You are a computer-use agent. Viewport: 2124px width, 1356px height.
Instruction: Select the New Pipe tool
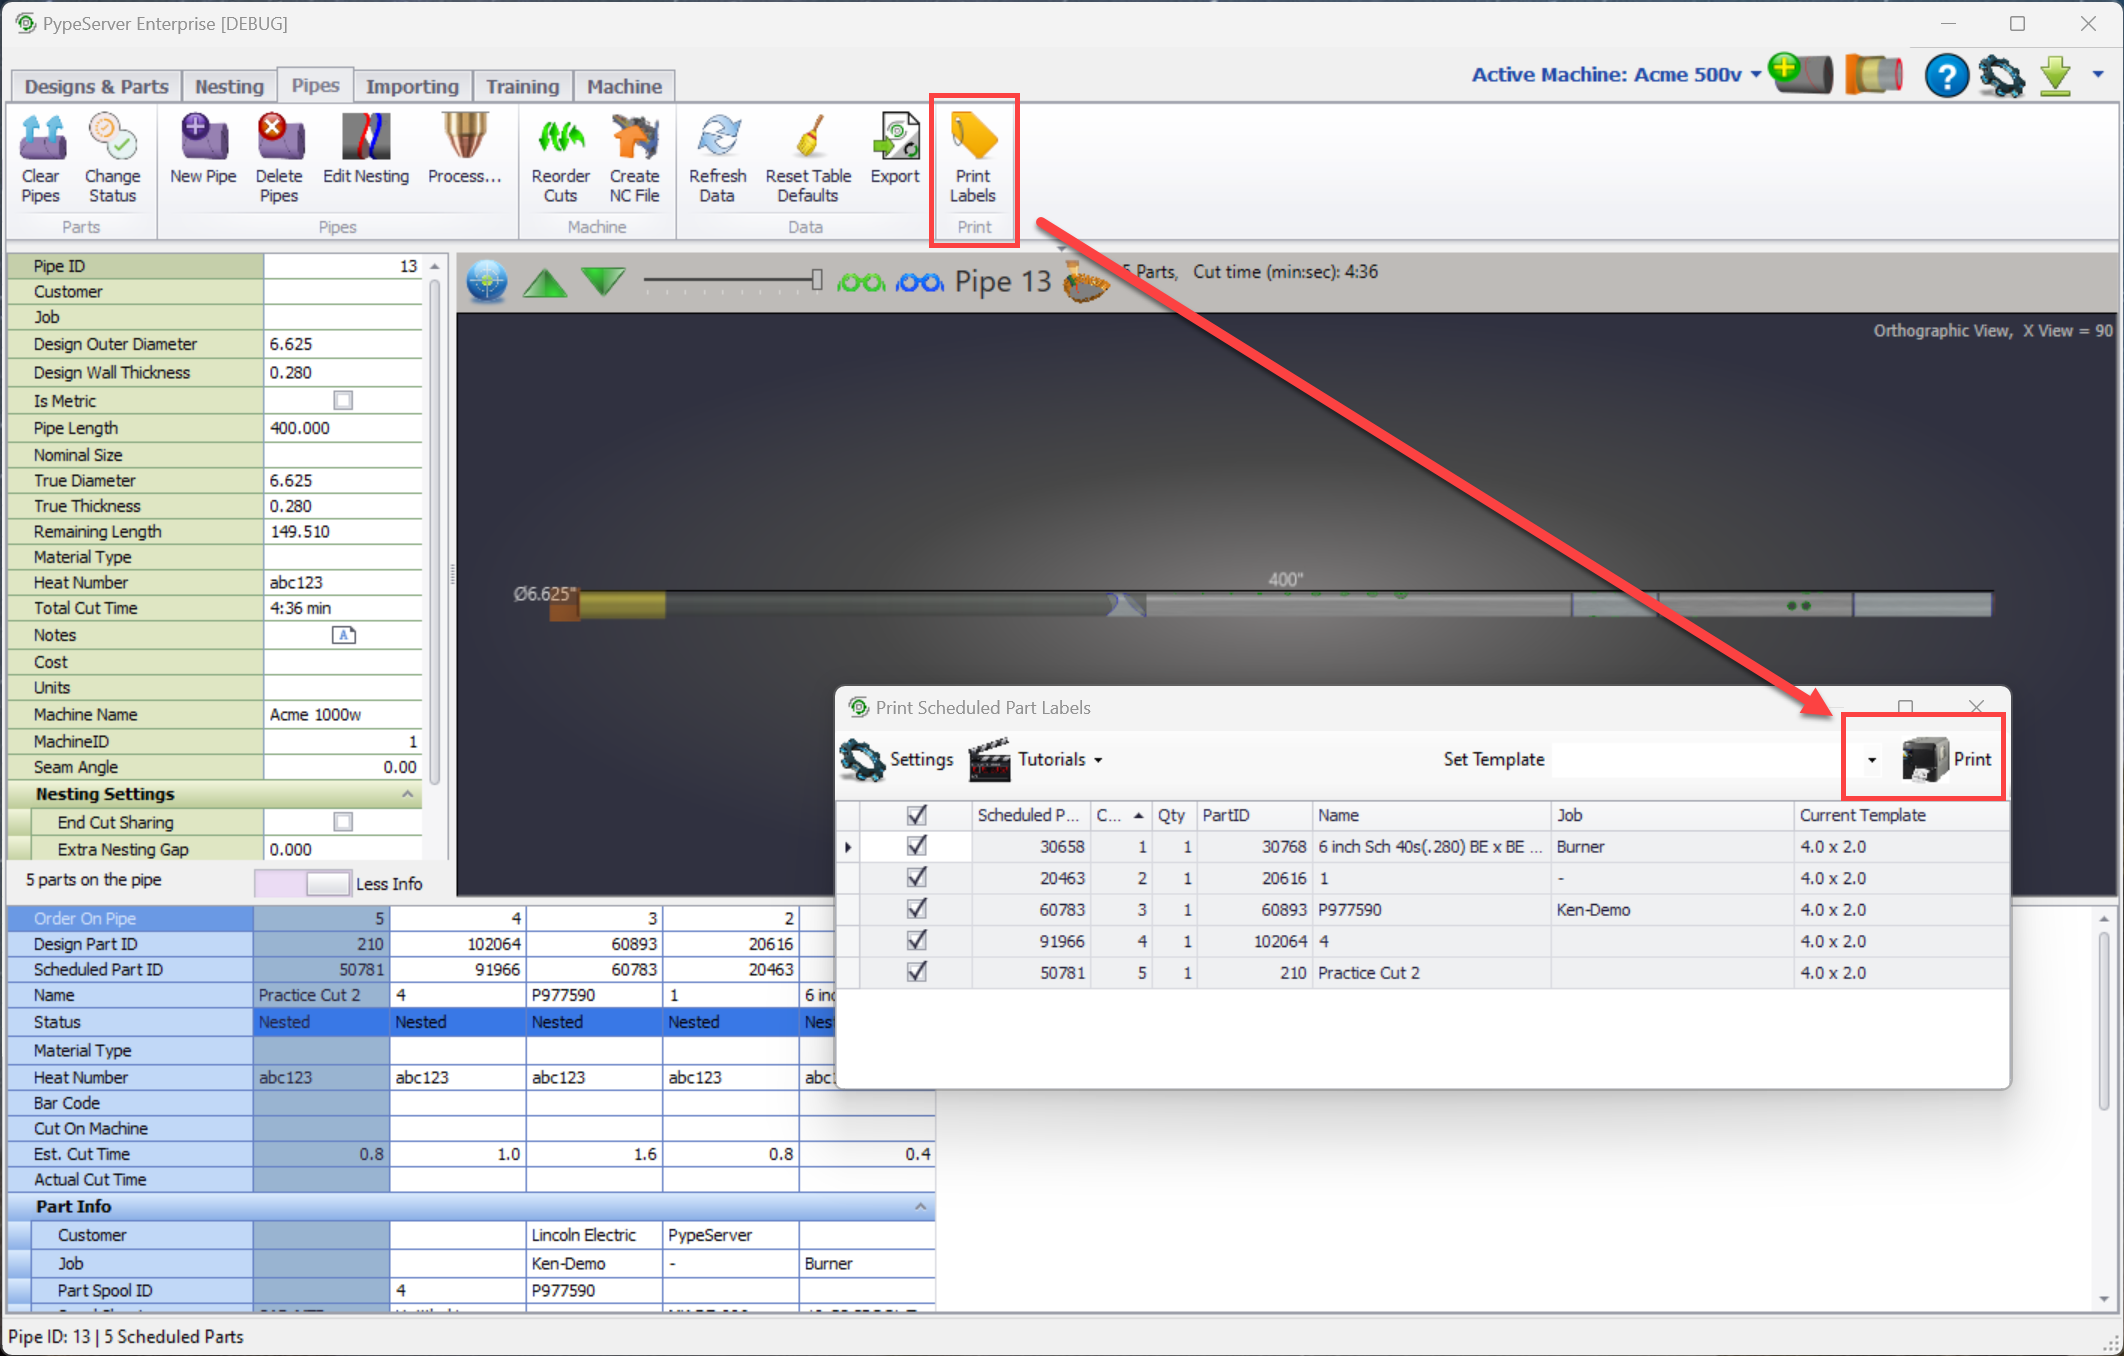[x=201, y=155]
